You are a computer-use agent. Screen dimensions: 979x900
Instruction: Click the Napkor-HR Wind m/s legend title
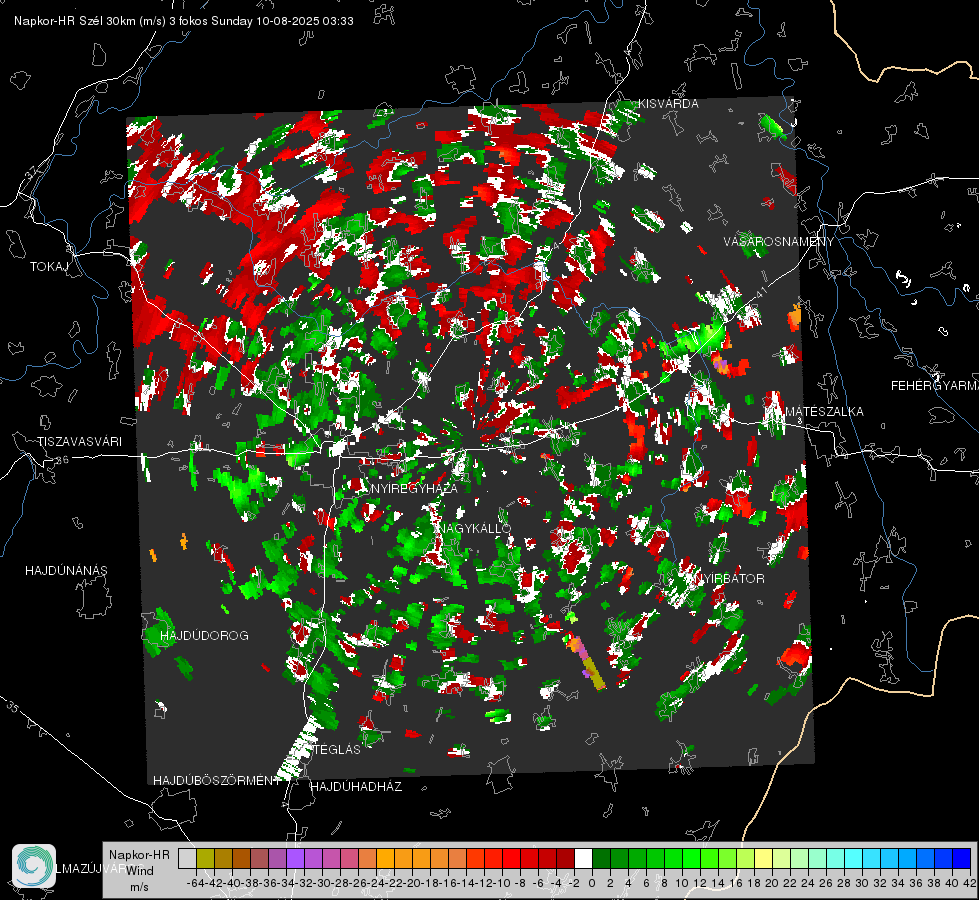139,871
